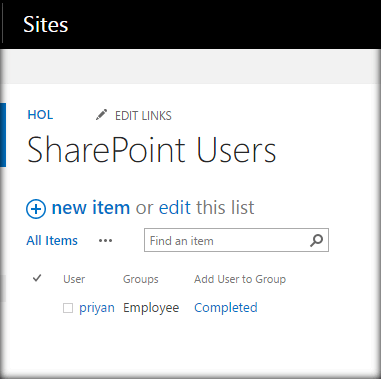Screen dimensions: 381x379
Task: Open the Add User to Group column header
Action: coord(240,279)
